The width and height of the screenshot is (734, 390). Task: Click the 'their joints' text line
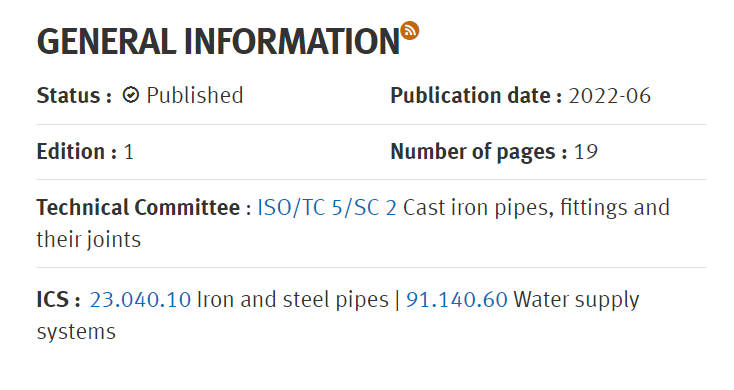88,239
